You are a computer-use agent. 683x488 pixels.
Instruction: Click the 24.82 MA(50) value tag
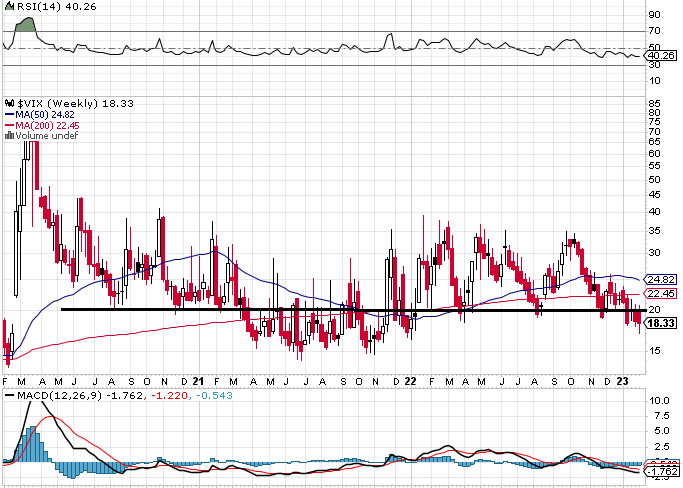tap(660, 280)
